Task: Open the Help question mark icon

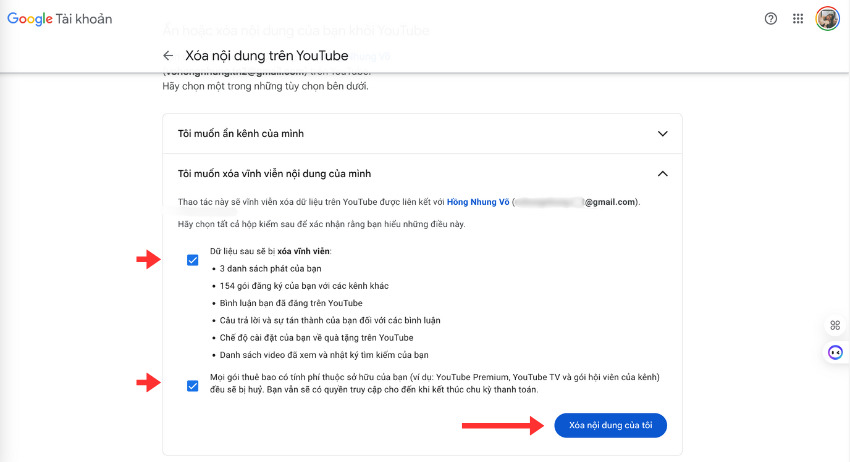Action: pyautogui.click(x=770, y=19)
